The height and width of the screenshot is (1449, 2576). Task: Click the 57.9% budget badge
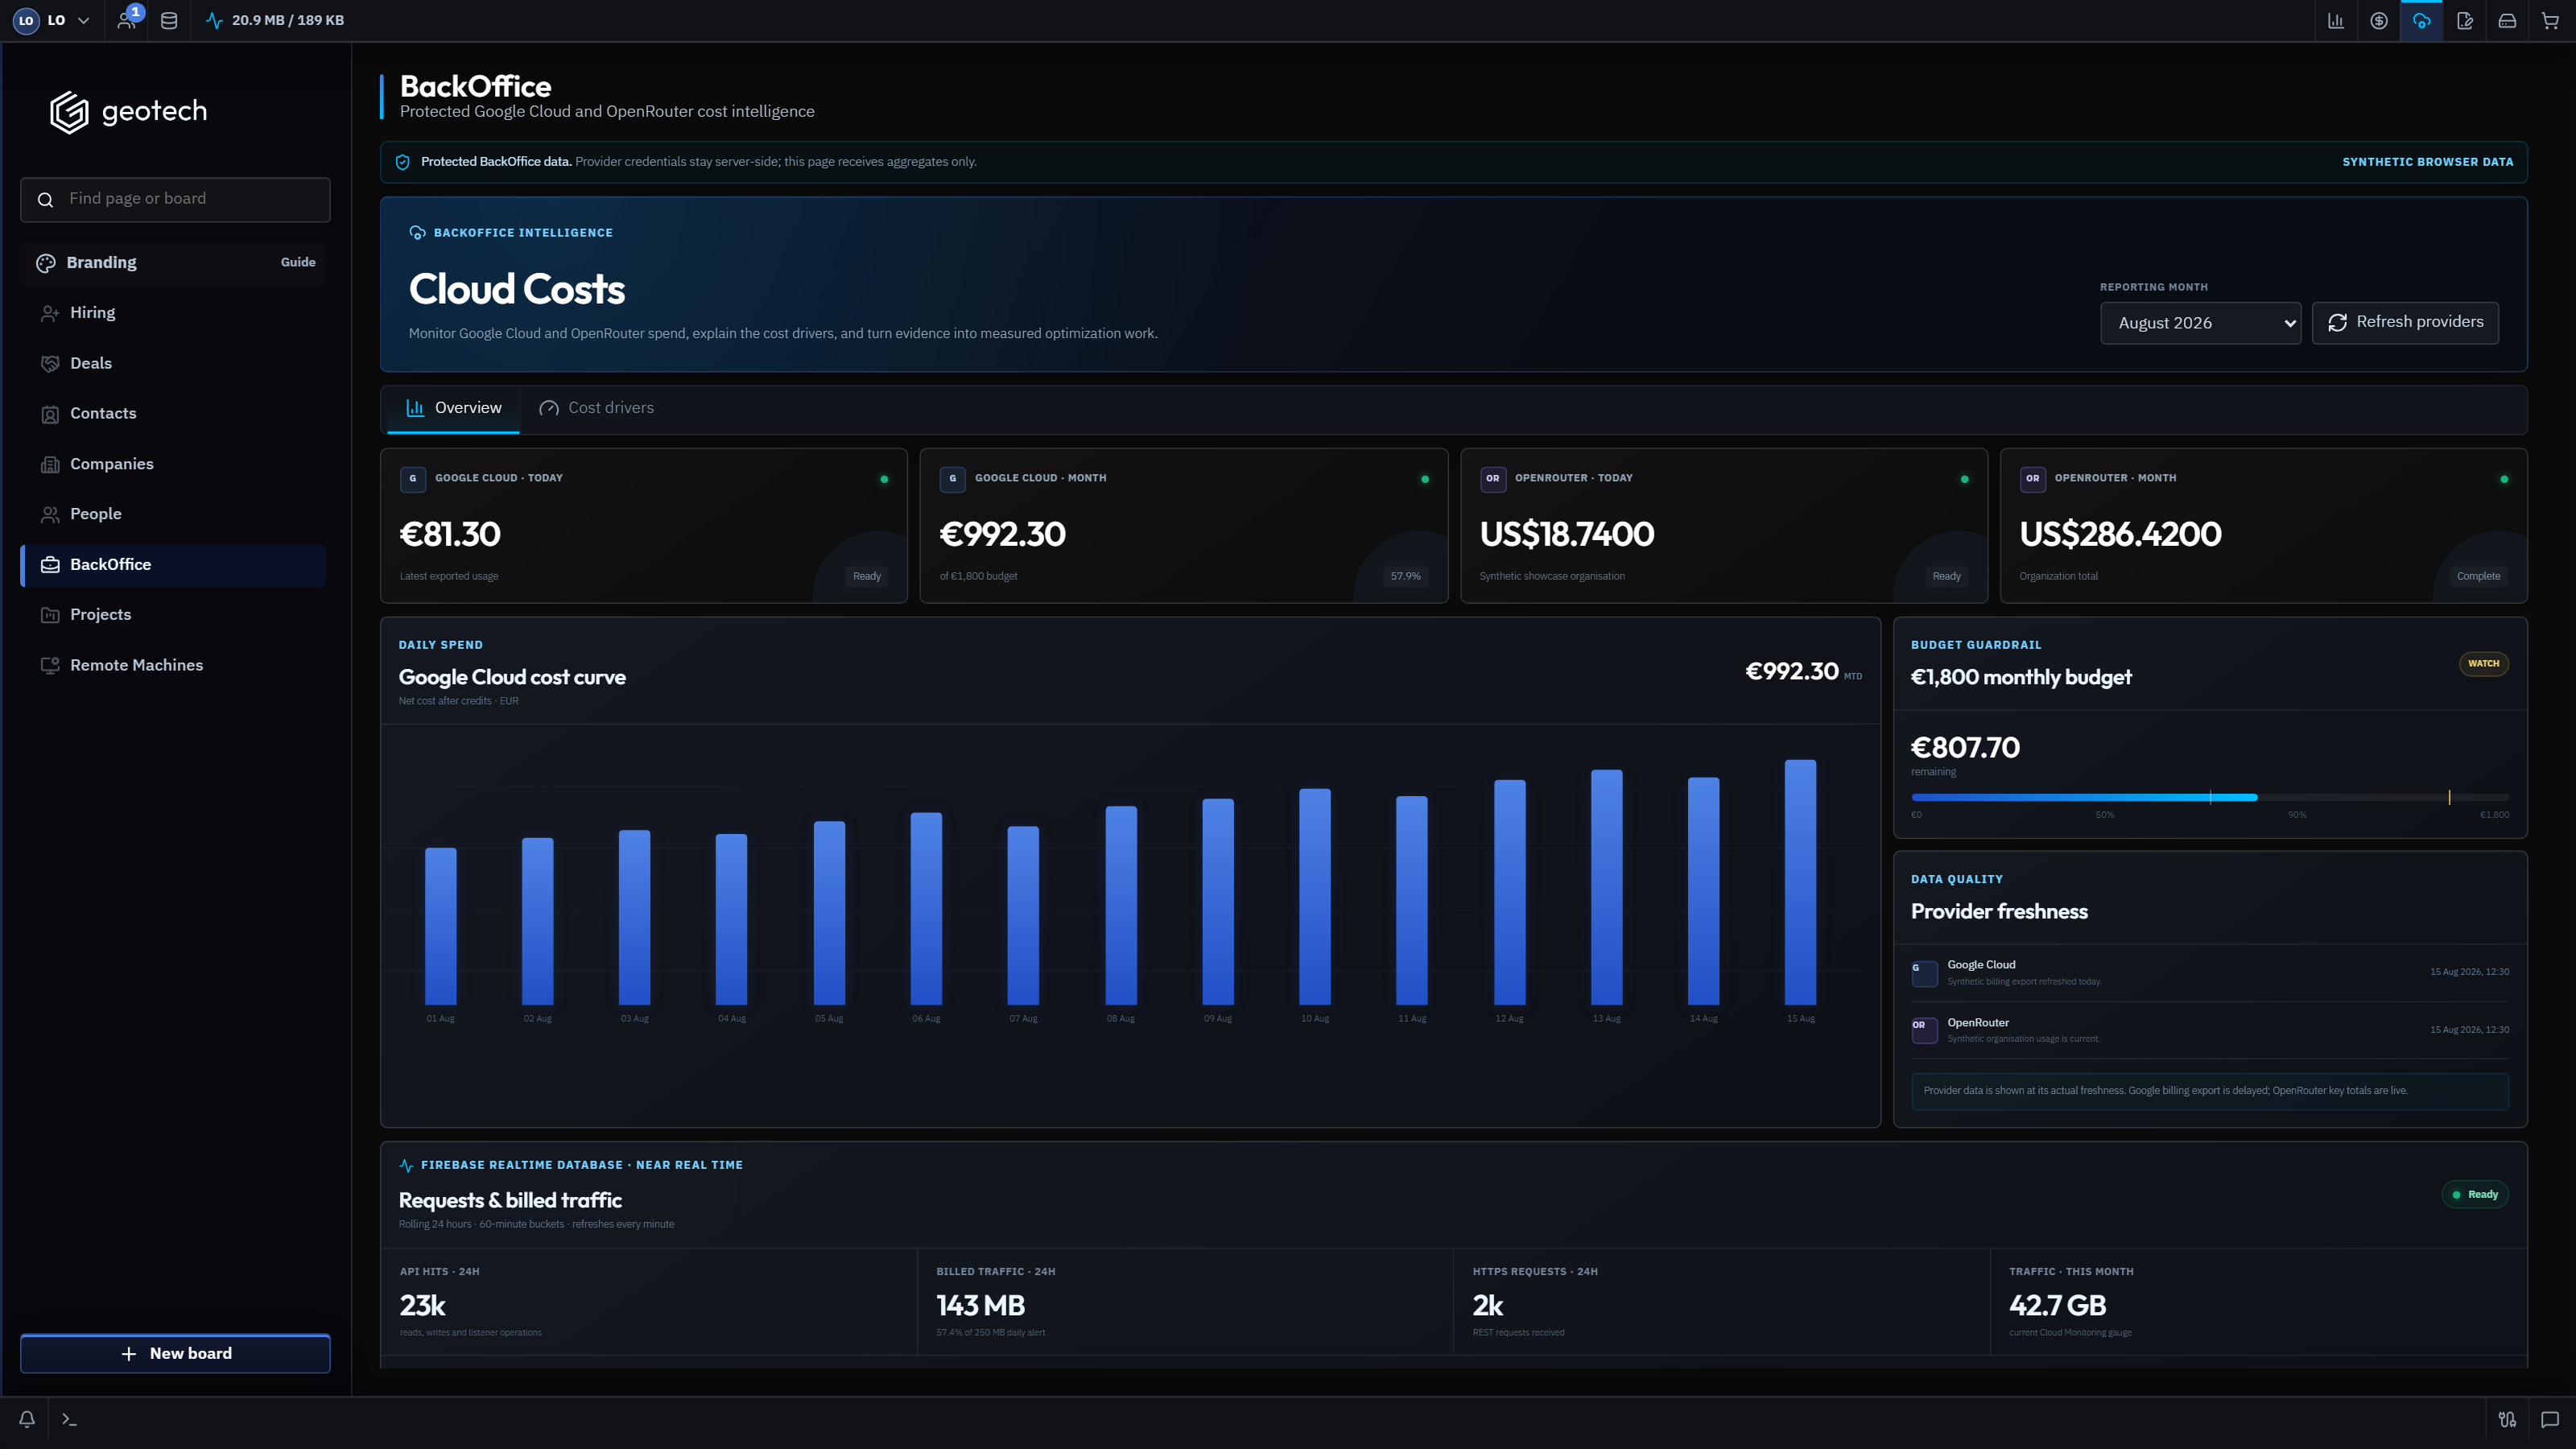tap(1405, 576)
